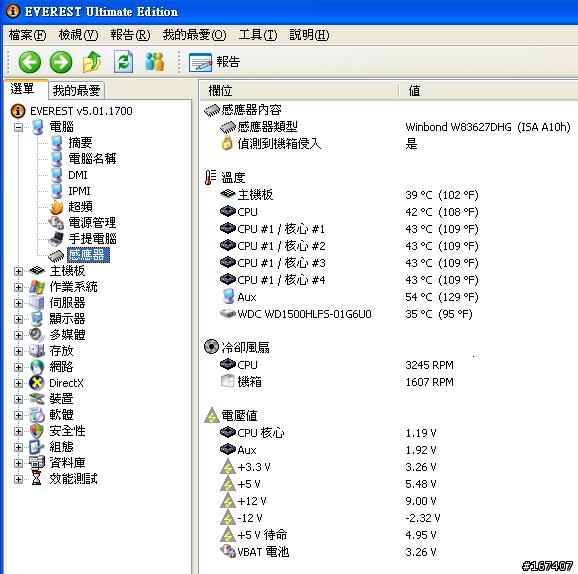Click the database icon for 資料庫
578x574 pixels.
[37, 462]
